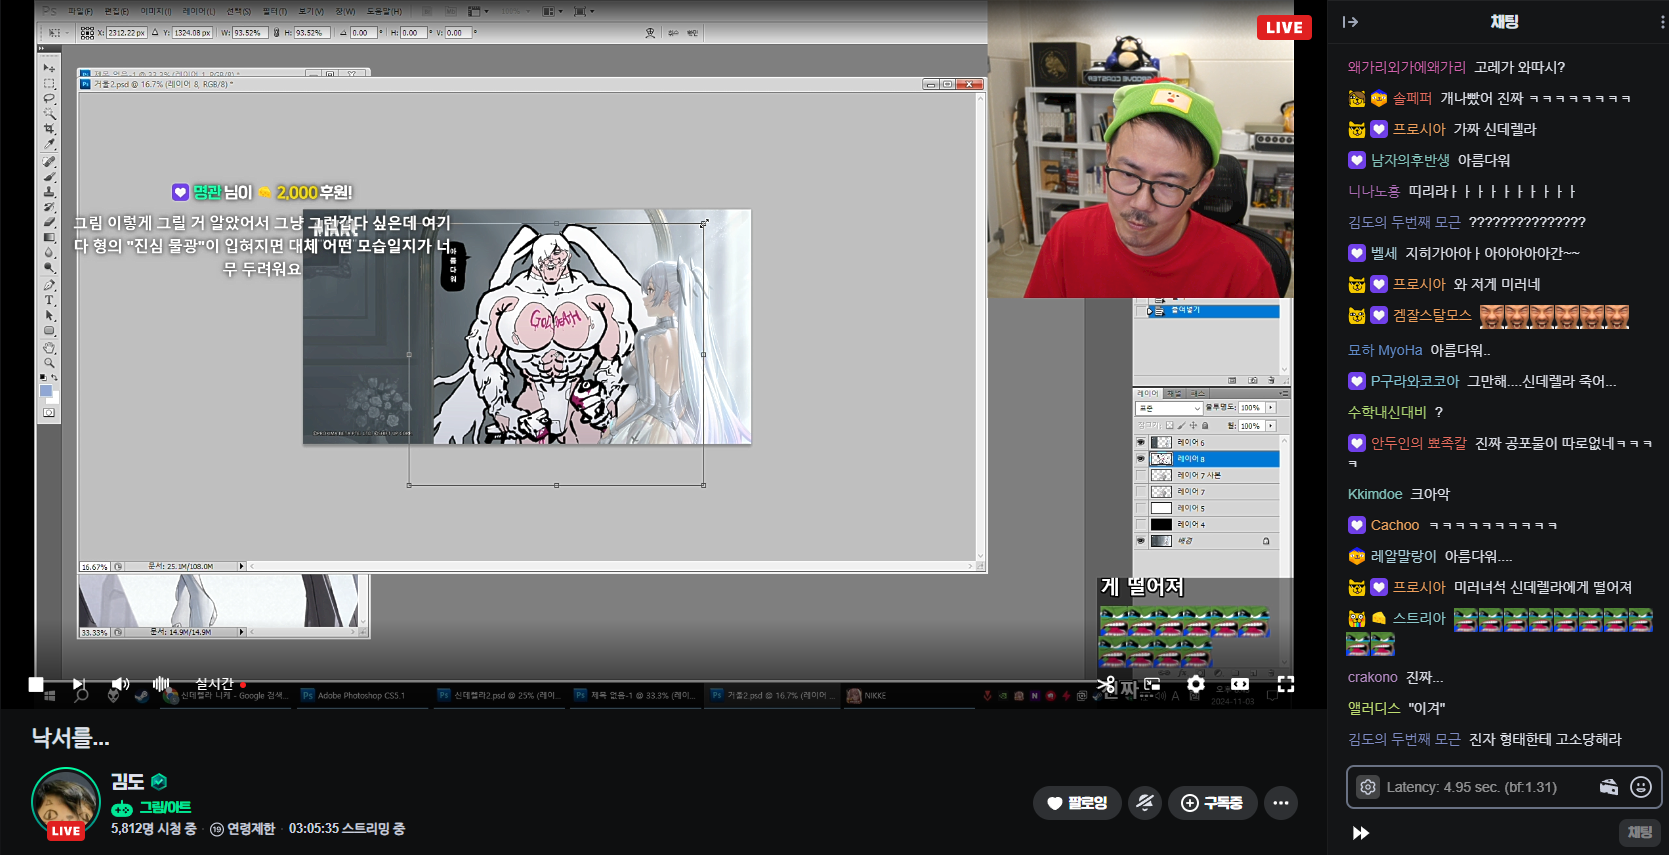The height and width of the screenshot is (855, 1669).
Task: Hide the 레이어 6 layer eye icon
Action: 1140,442
